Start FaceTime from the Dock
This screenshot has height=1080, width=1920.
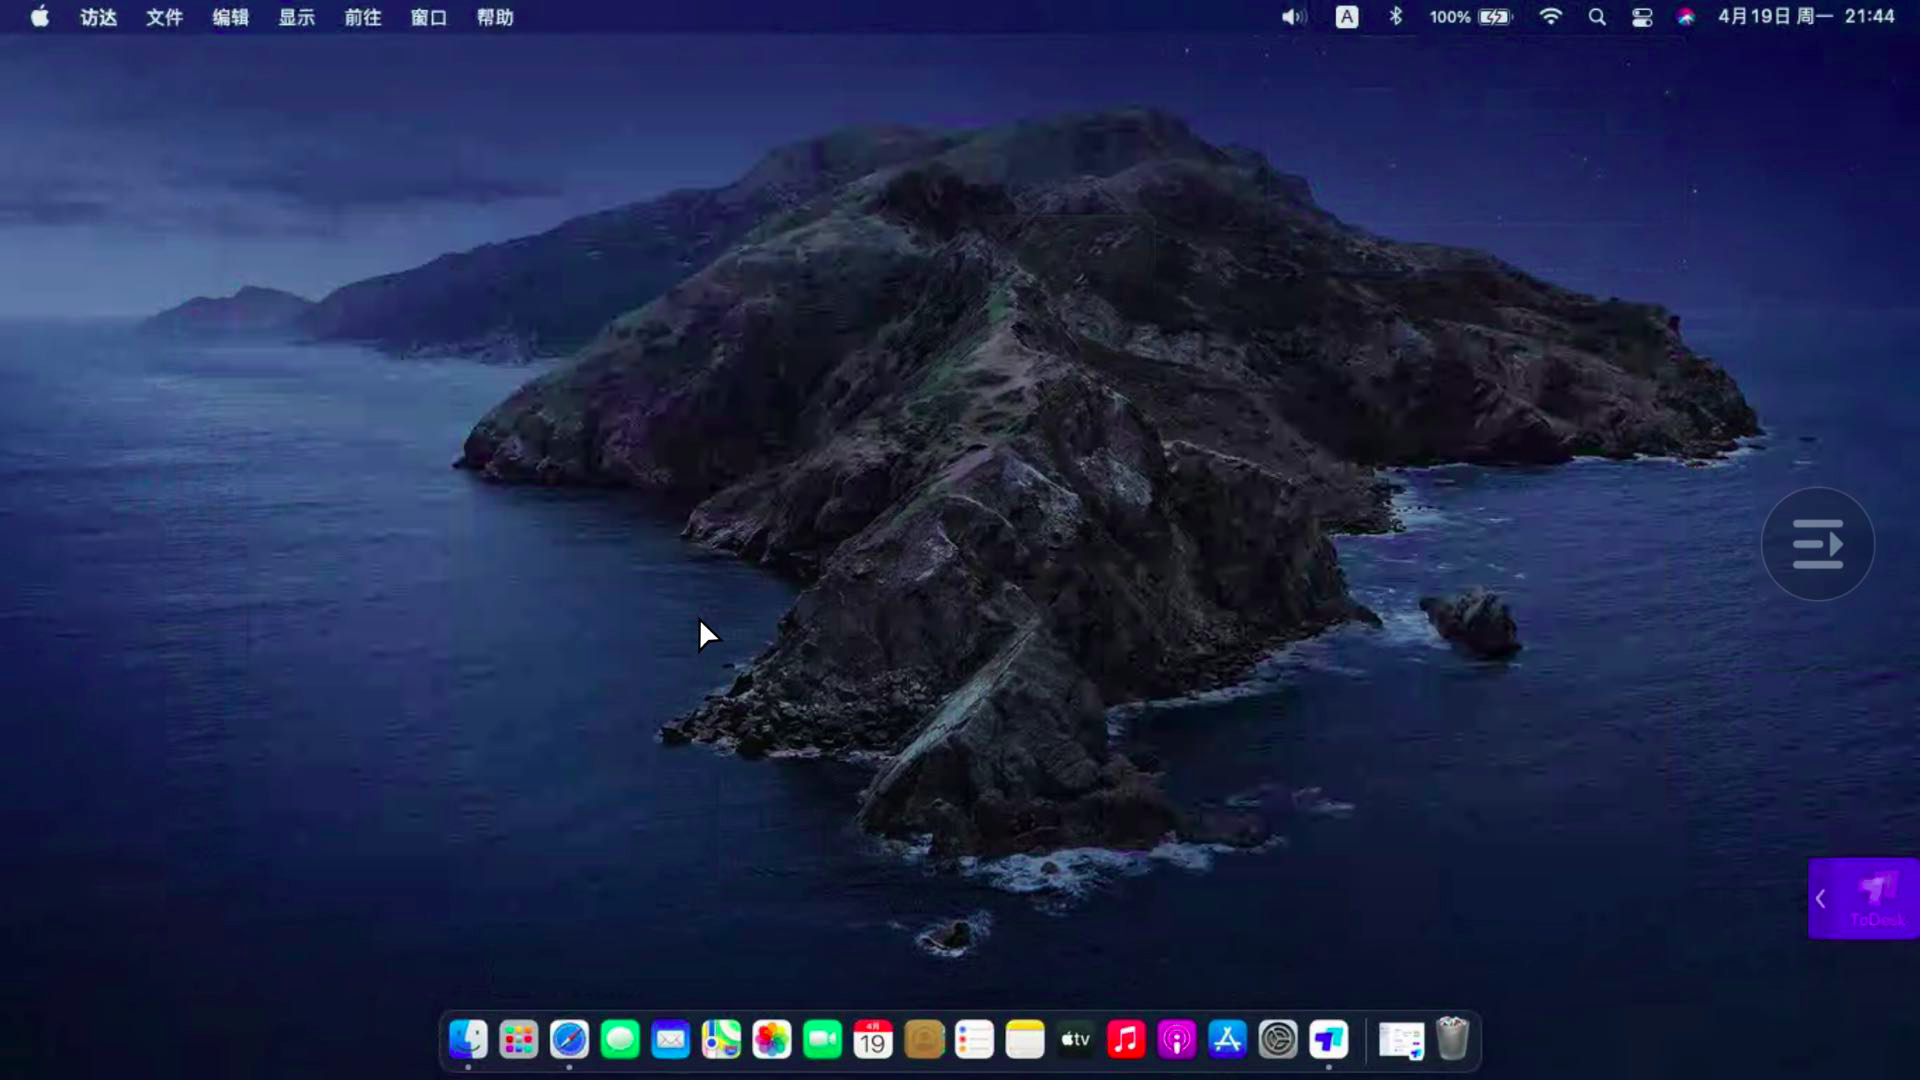pyautogui.click(x=823, y=1040)
